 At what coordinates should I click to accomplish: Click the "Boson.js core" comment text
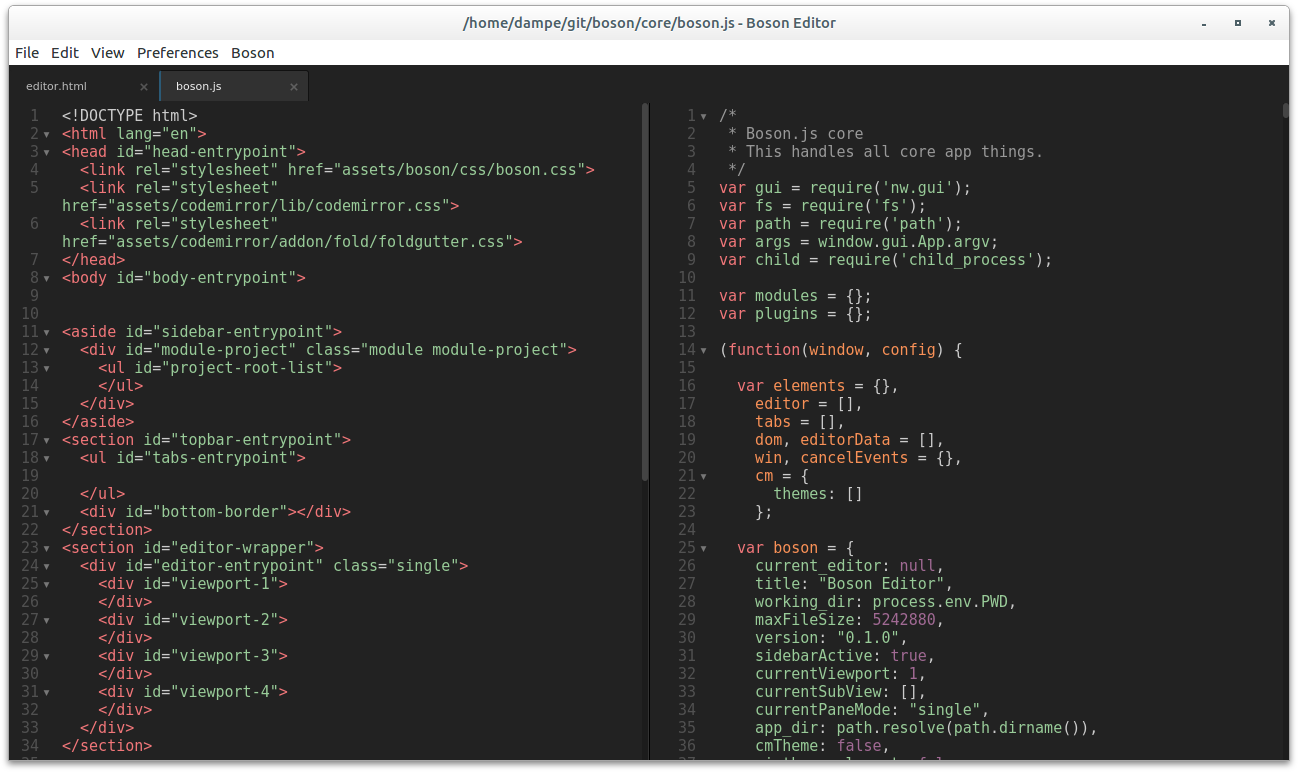coord(804,134)
